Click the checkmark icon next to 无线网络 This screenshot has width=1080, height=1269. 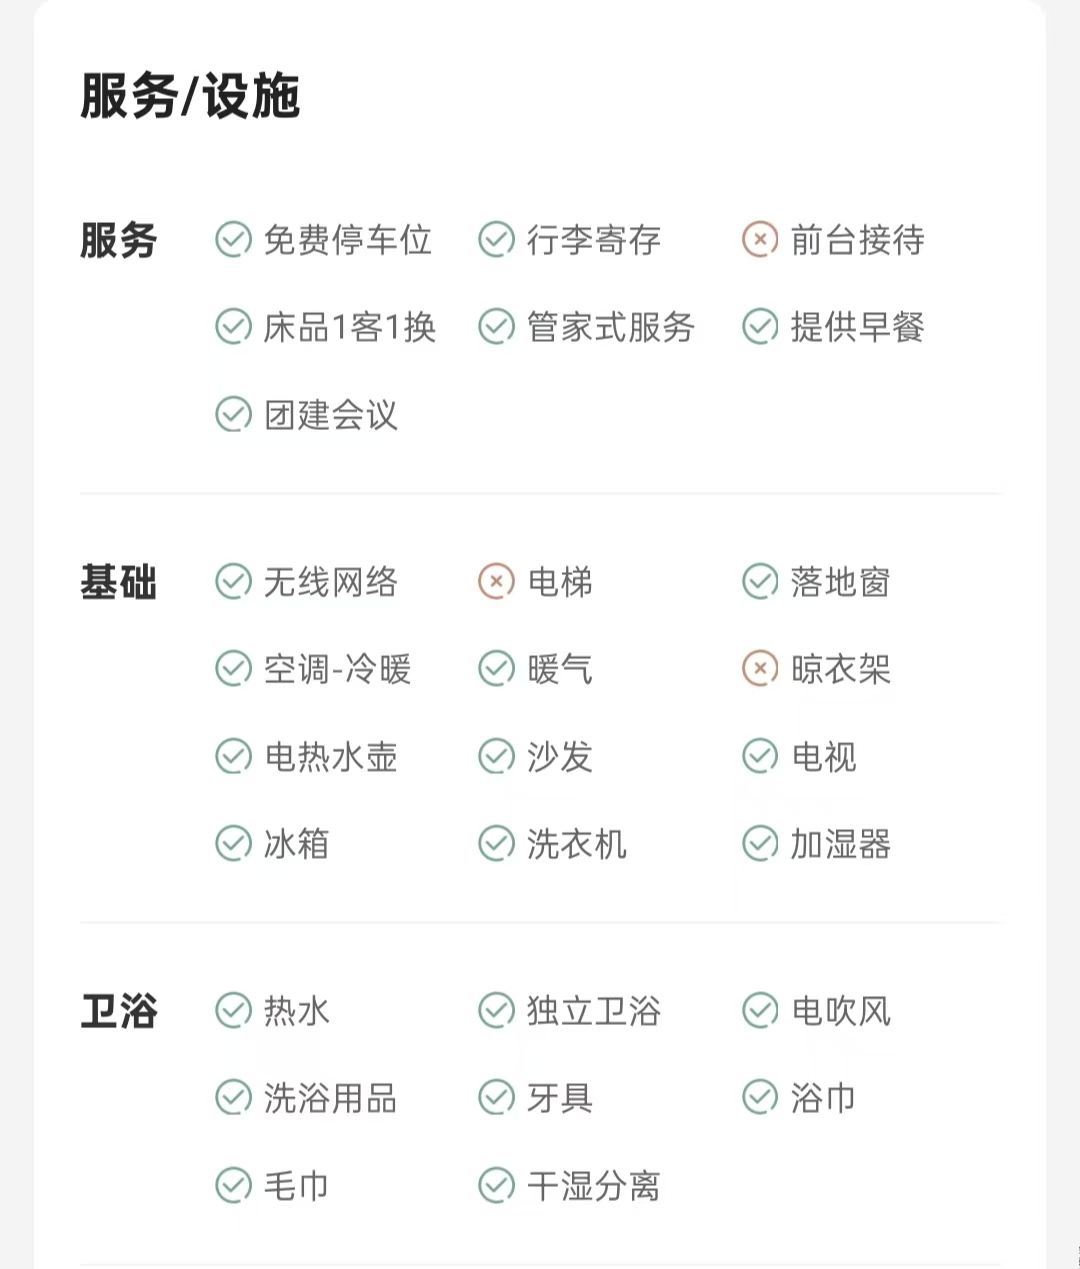point(233,581)
